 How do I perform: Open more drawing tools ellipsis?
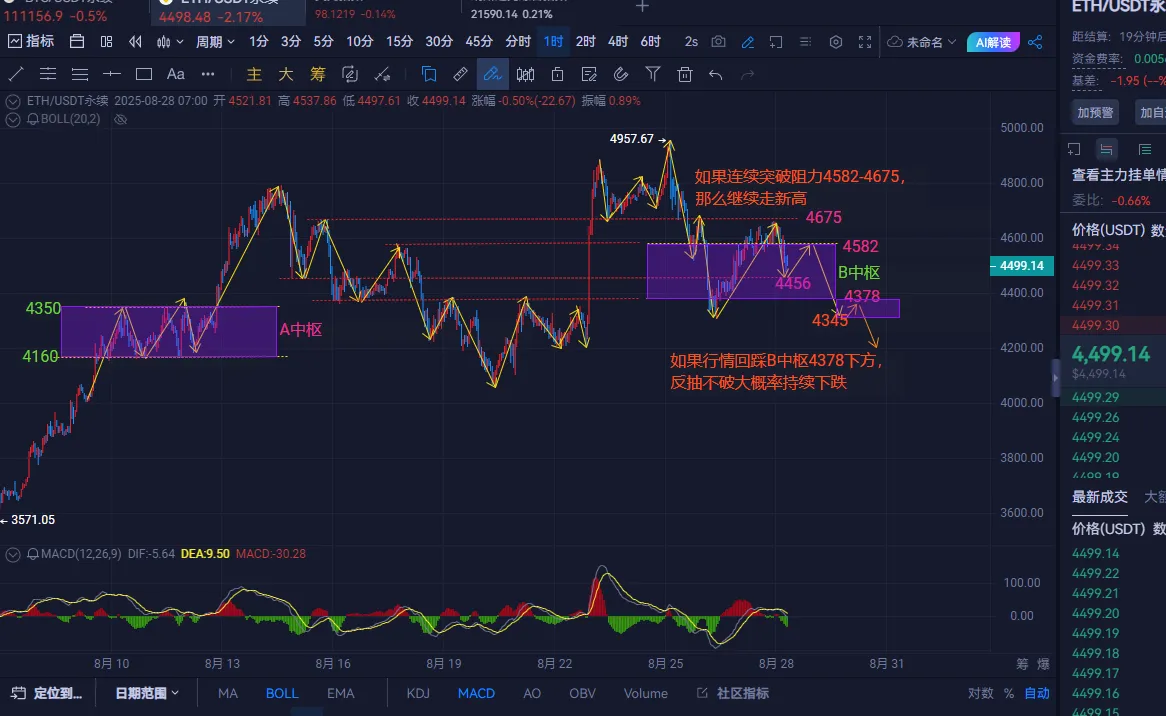coord(207,74)
